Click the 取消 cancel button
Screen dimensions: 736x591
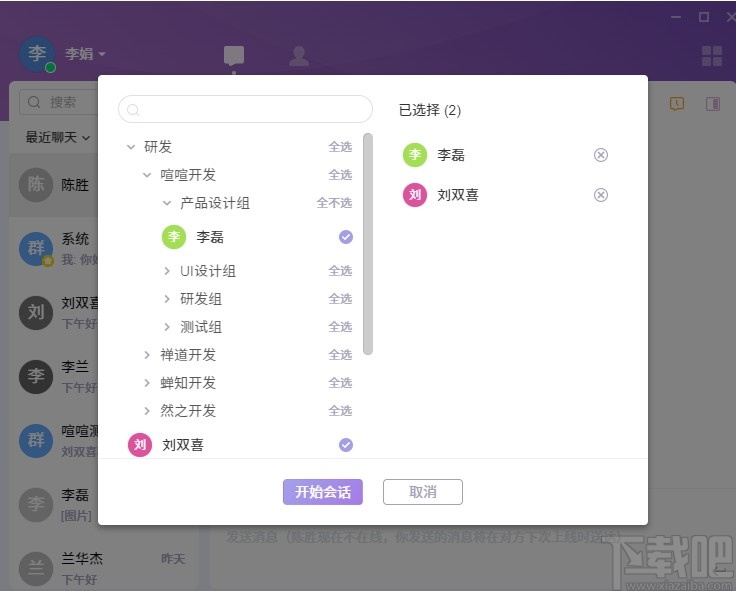(423, 492)
